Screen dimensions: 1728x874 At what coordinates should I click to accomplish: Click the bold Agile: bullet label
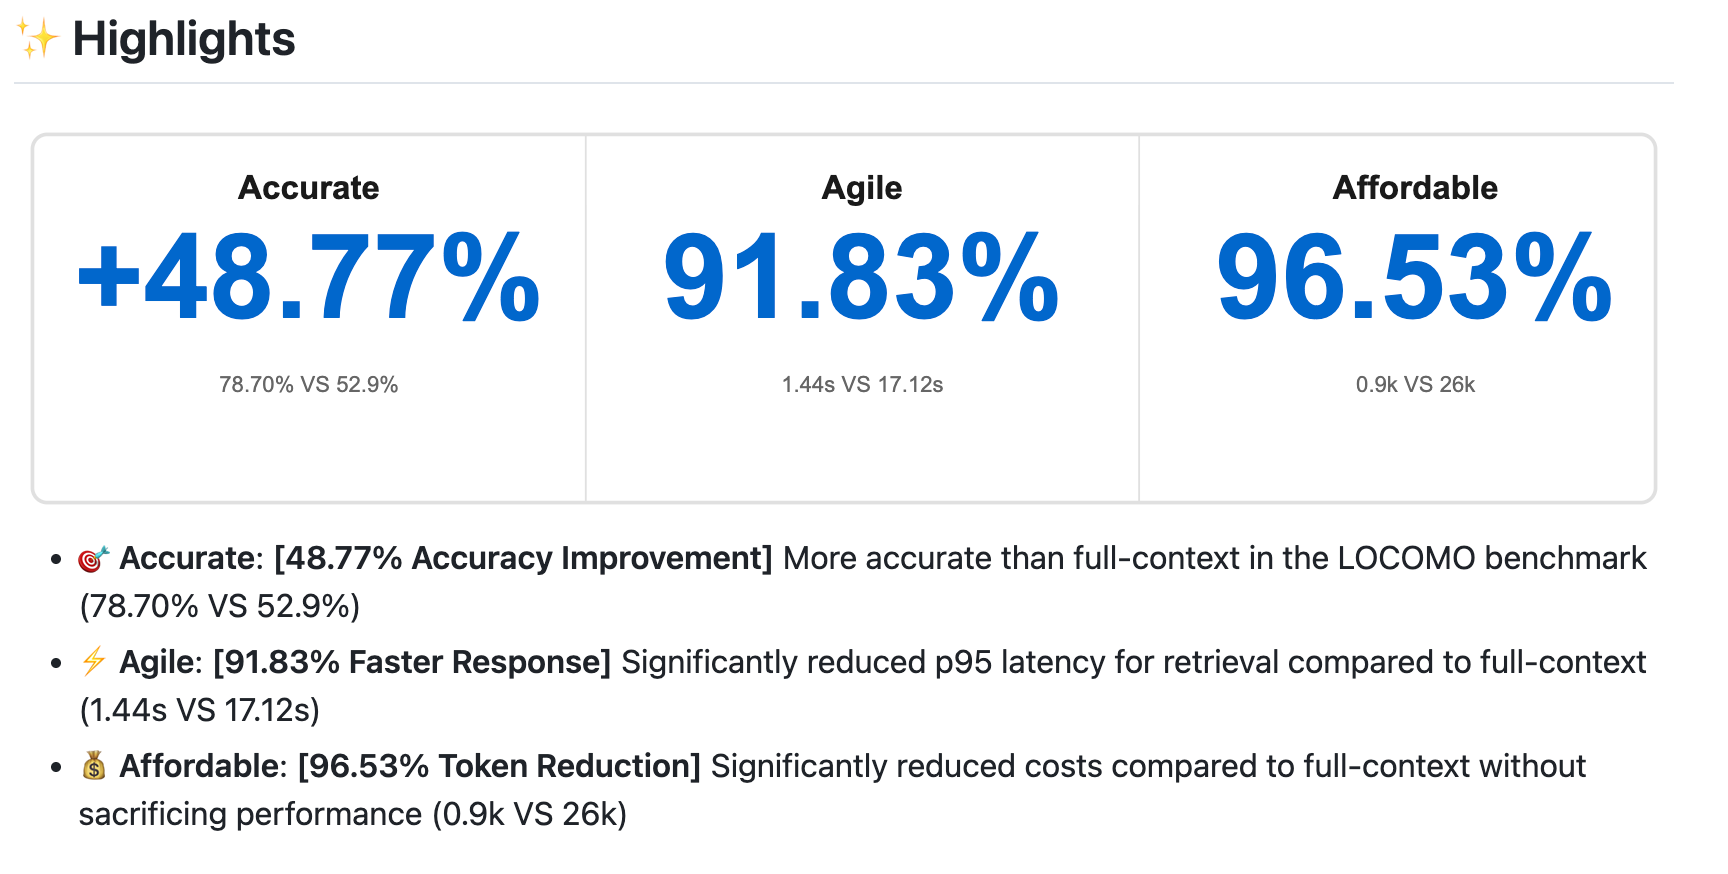161,662
